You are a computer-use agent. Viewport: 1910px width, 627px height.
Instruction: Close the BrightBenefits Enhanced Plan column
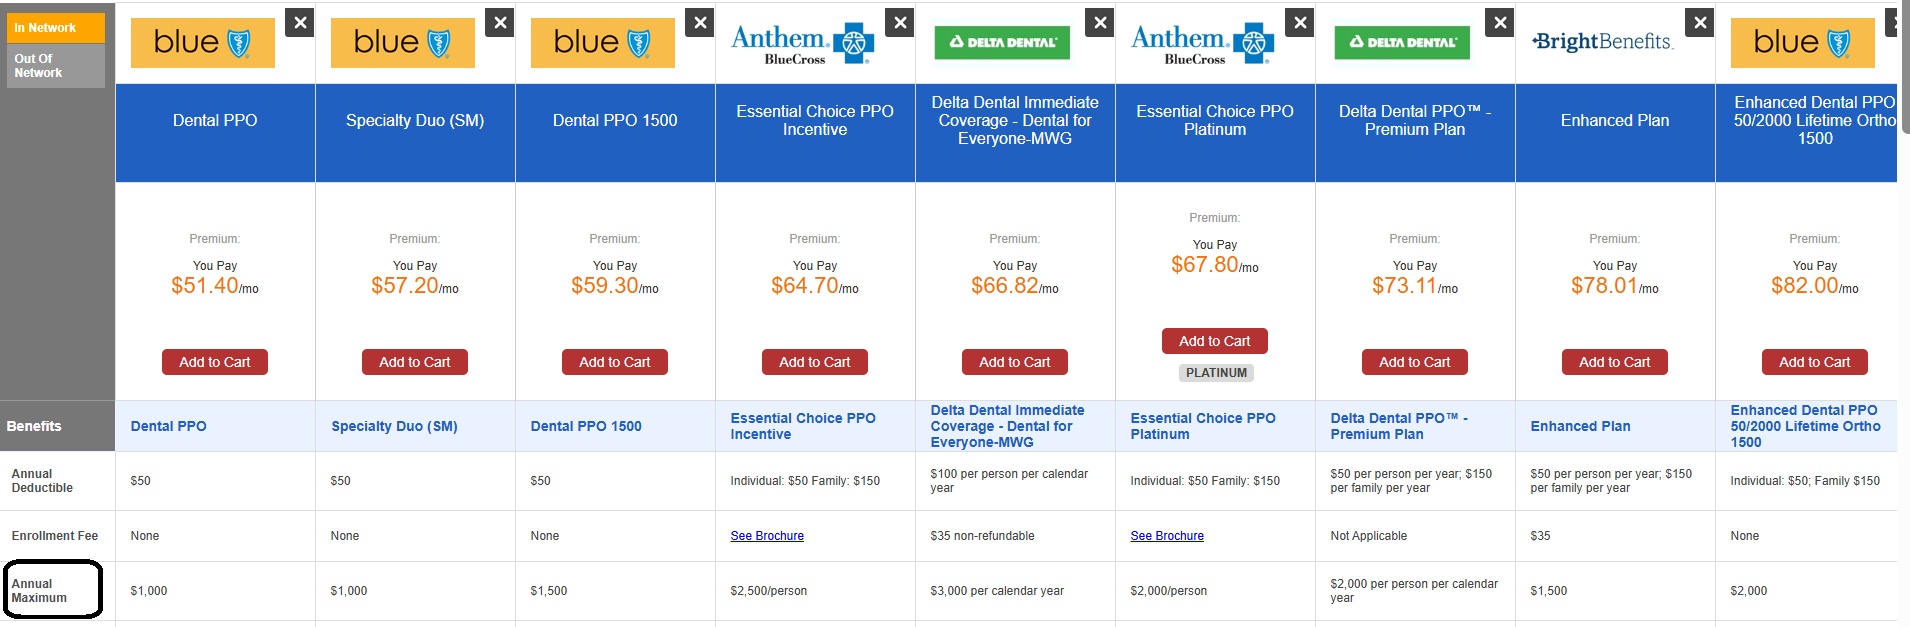(1700, 22)
